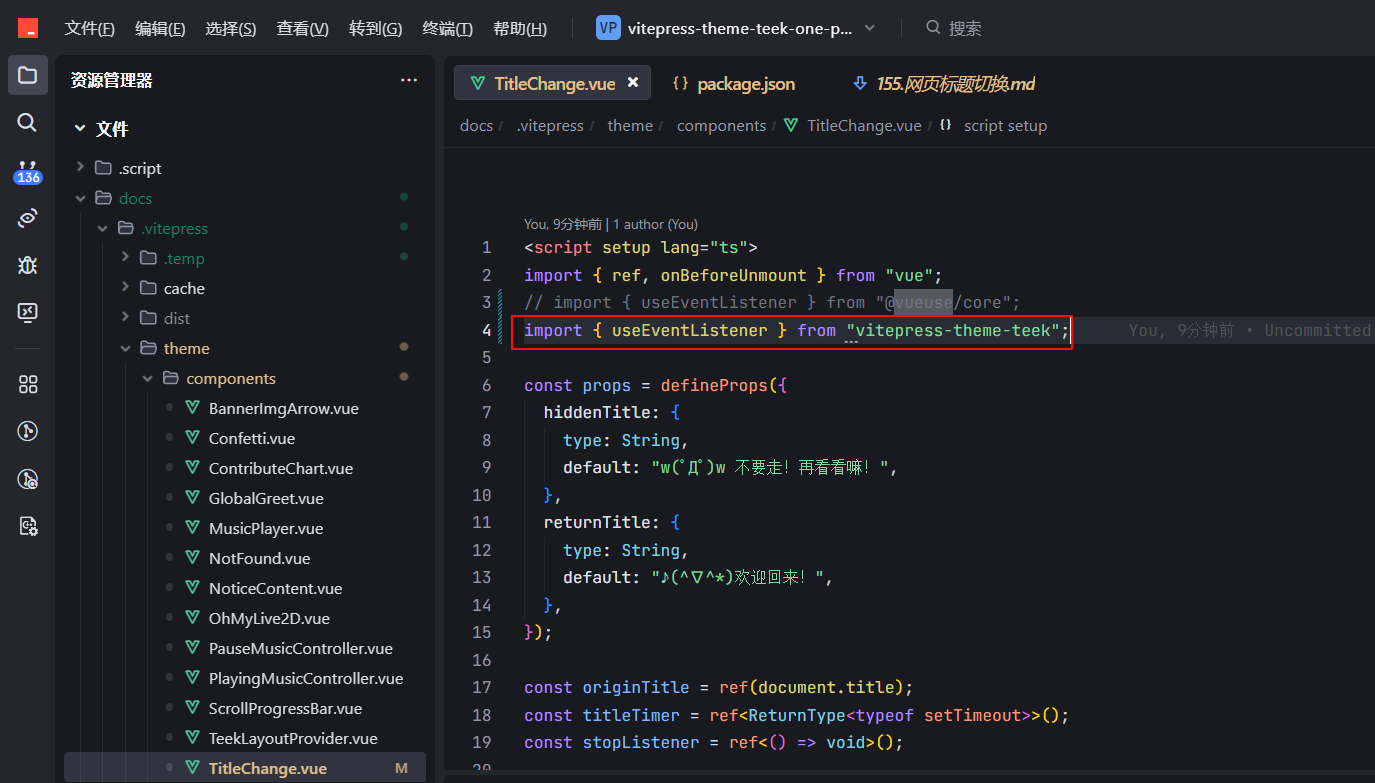Click the eye-orbit icon in activity bar

pyautogui.click(x=28, y=218)
